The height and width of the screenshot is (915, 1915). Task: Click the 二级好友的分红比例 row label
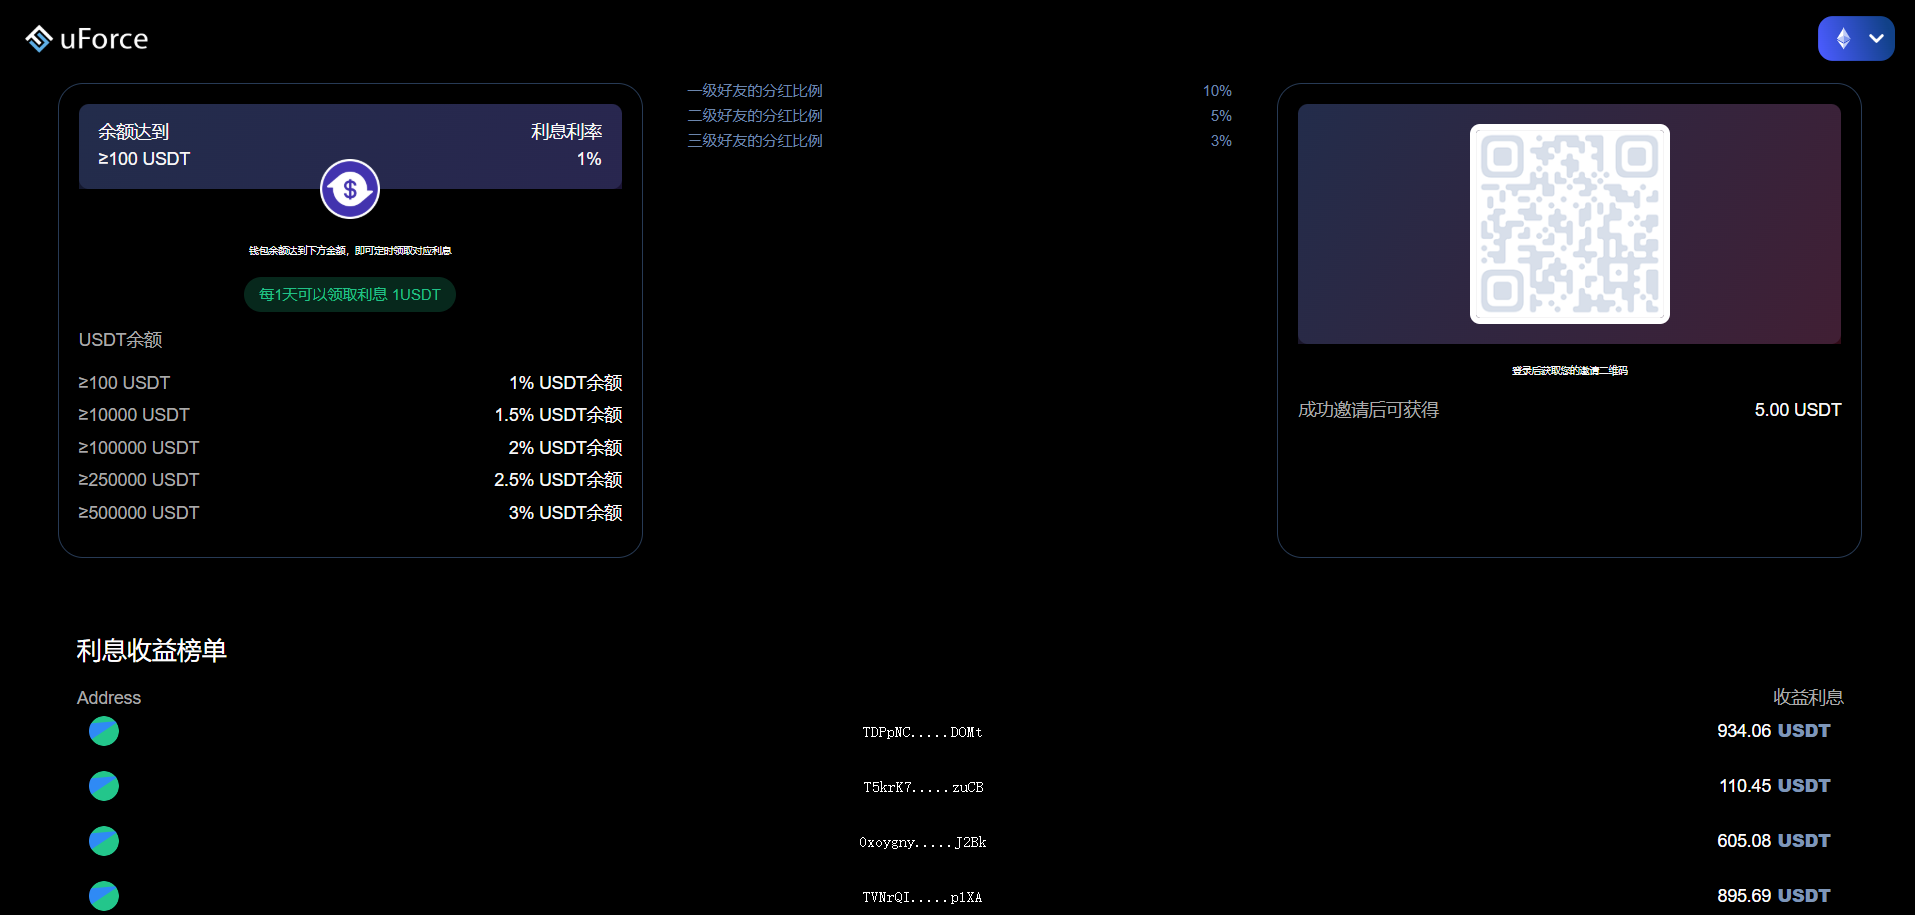755,116
